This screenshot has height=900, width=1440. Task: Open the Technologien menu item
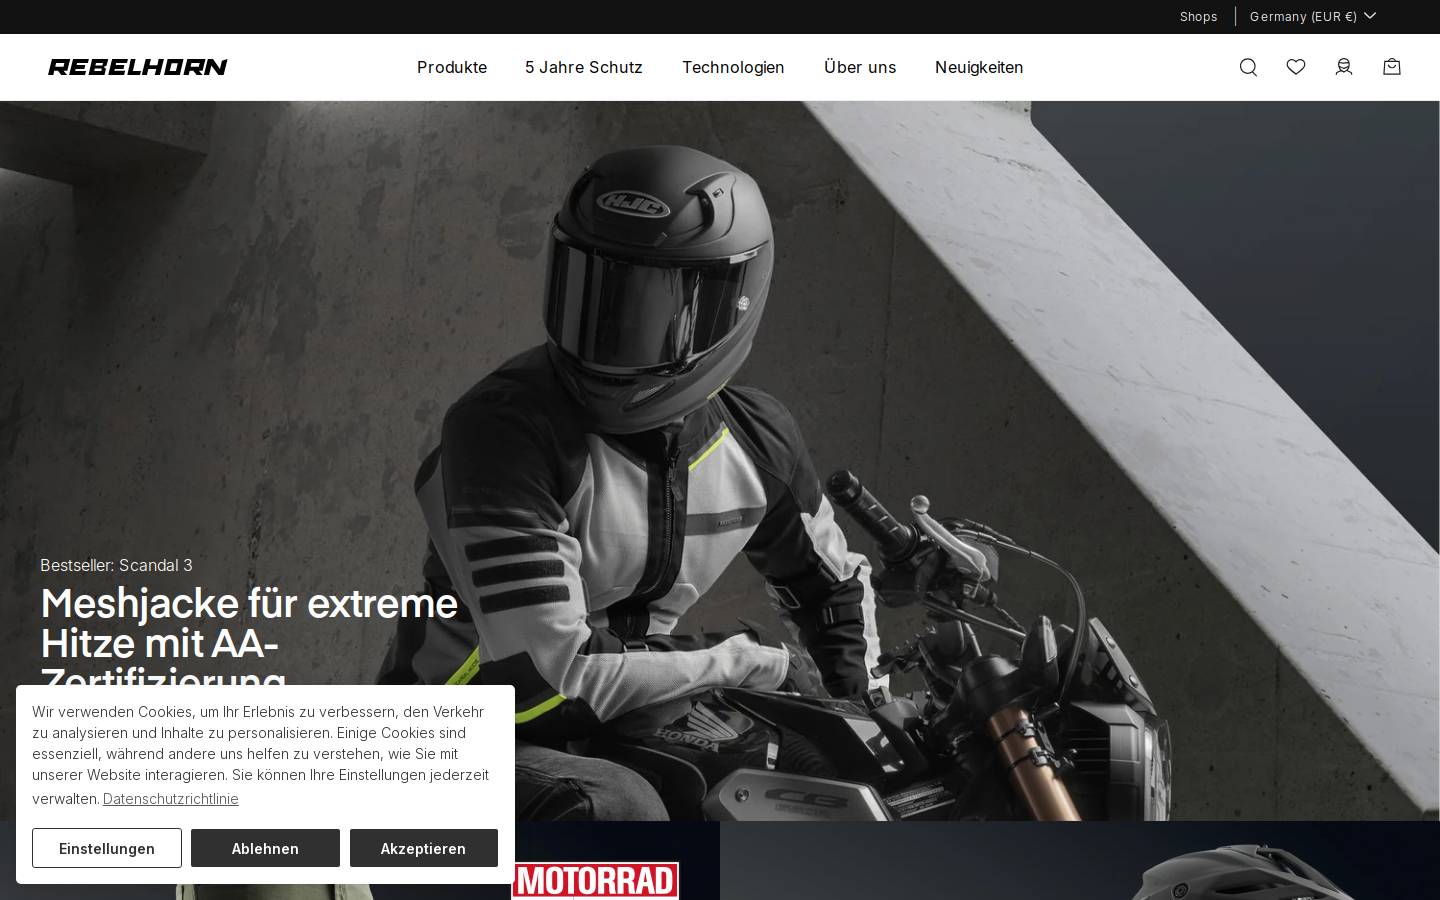(733, 67)
